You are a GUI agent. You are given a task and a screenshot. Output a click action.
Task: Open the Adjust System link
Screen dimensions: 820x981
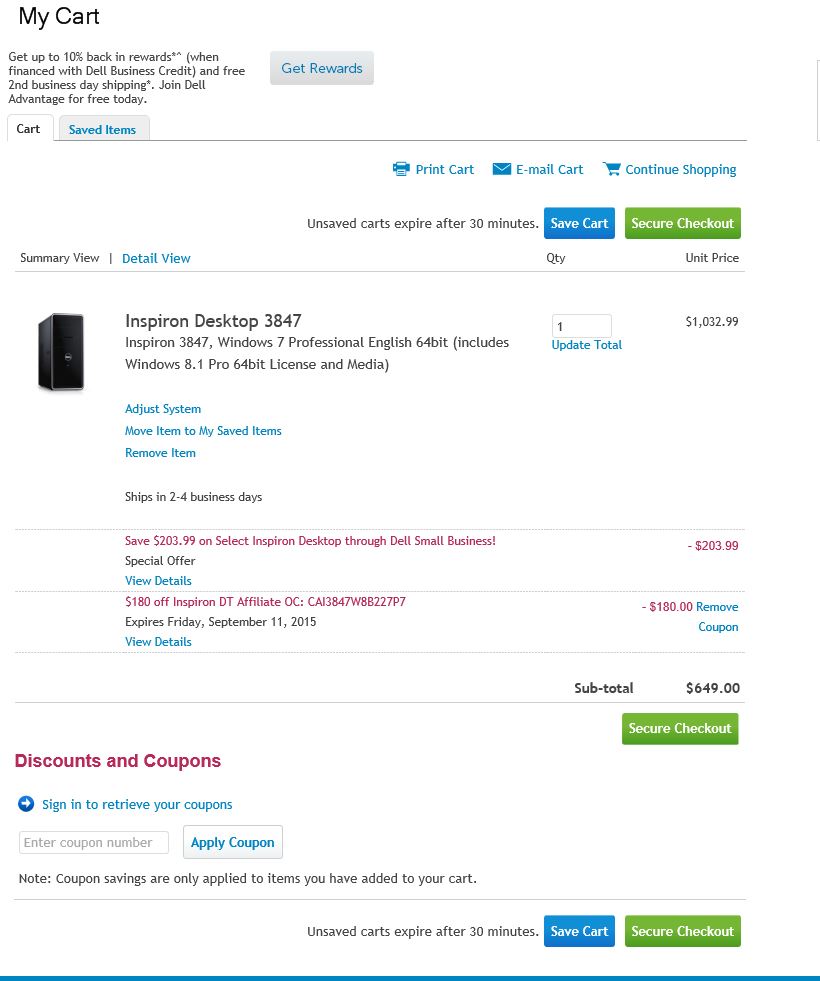[163, 409]
